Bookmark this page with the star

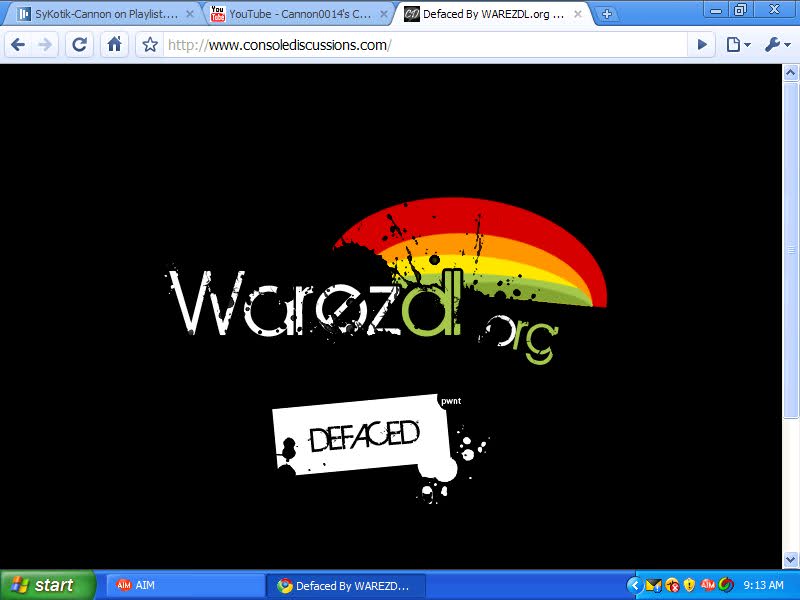click(x=150, y=45)
